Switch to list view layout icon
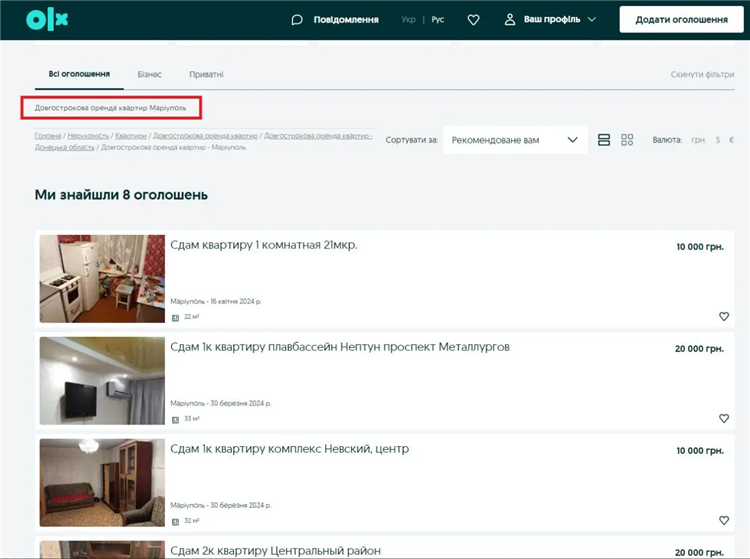The image size is (750, 559). click(x=604, y=140)
